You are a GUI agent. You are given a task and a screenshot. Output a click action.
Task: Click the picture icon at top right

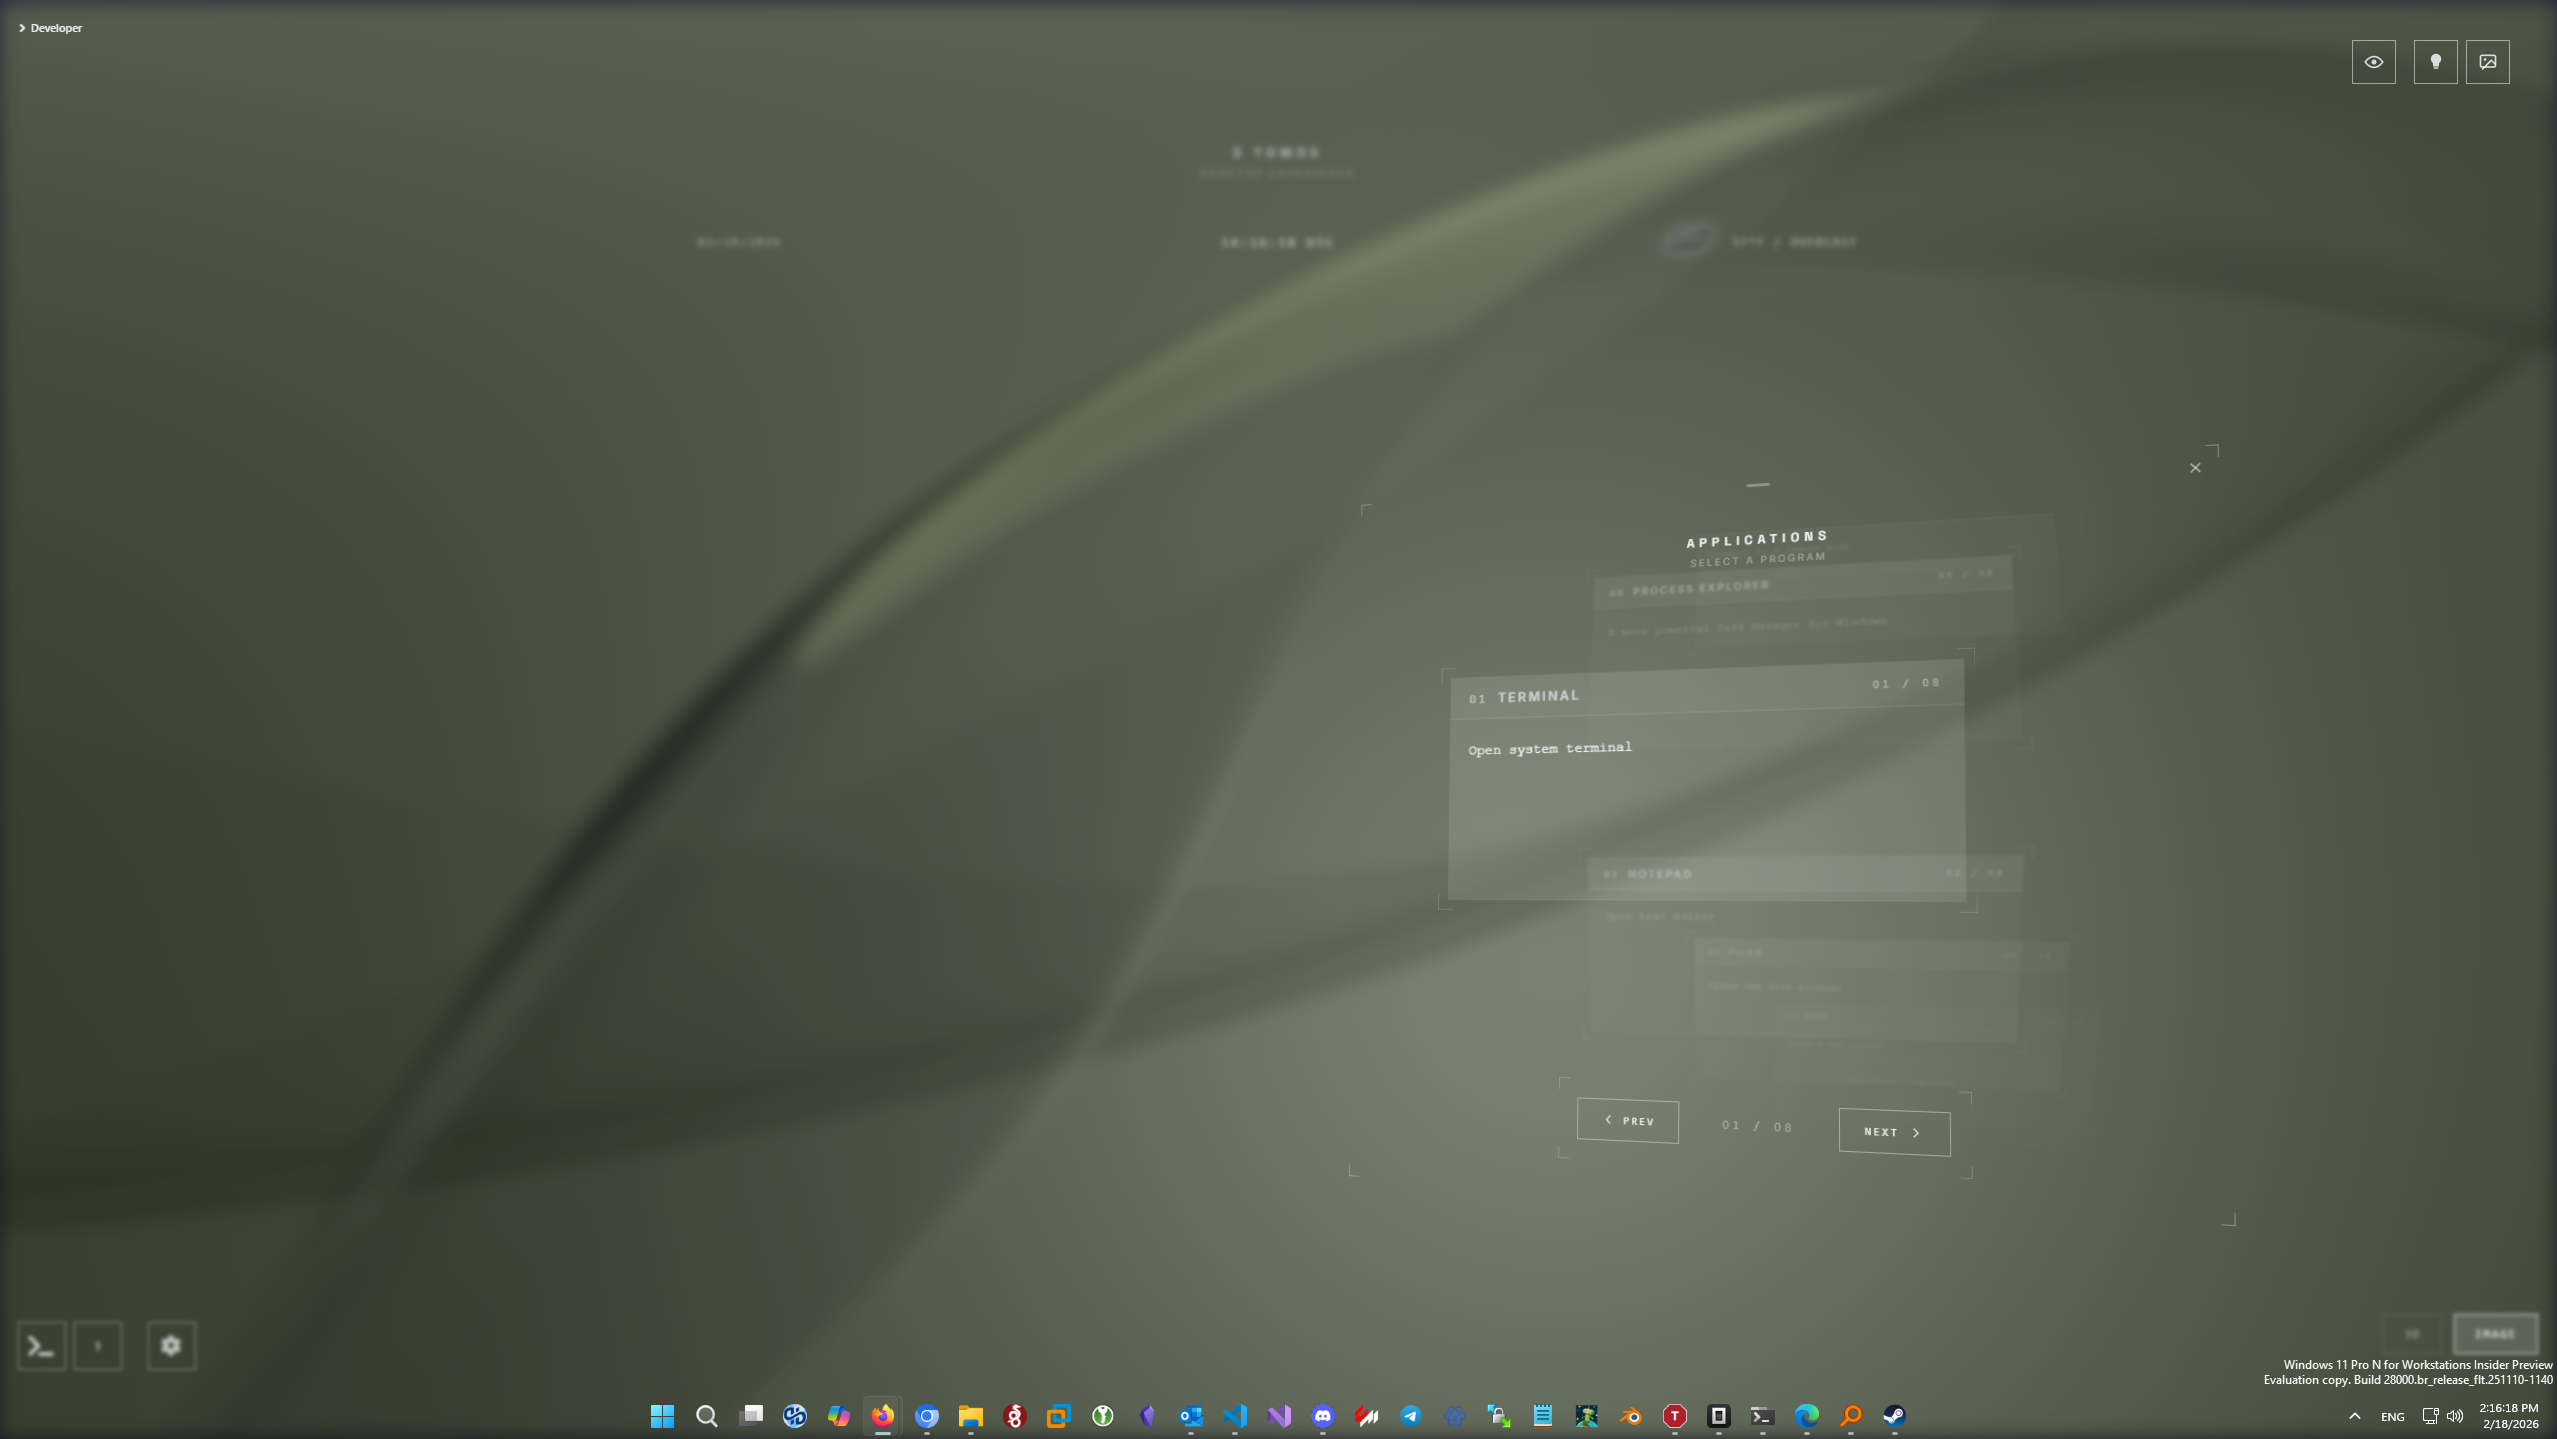(2487, 62)
